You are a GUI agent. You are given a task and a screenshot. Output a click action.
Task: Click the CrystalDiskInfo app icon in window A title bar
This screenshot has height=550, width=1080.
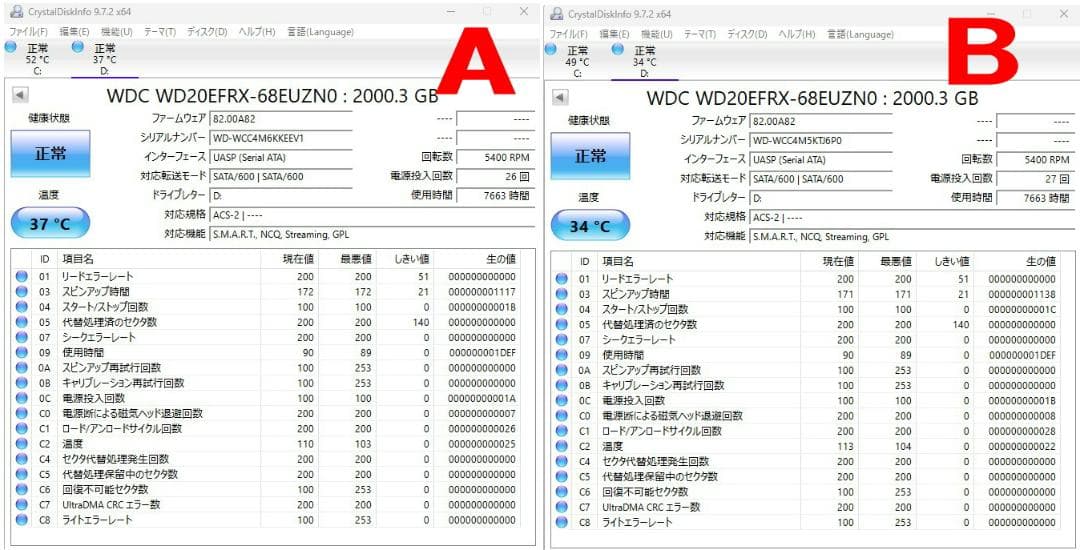(x=17, y=12)
